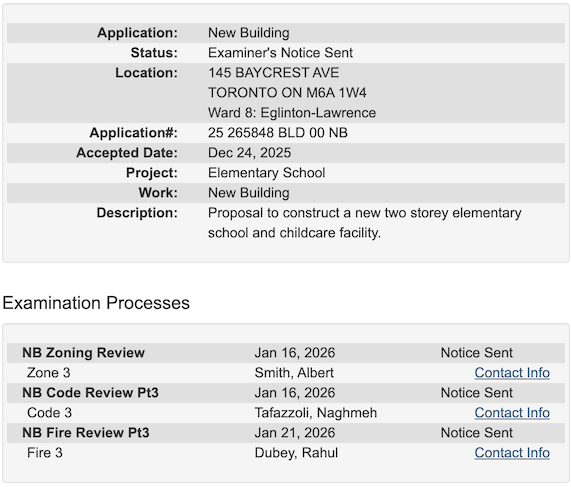
Task: Click the Jan 21, 2026 fire review date
Action: [x=295, y=433]
